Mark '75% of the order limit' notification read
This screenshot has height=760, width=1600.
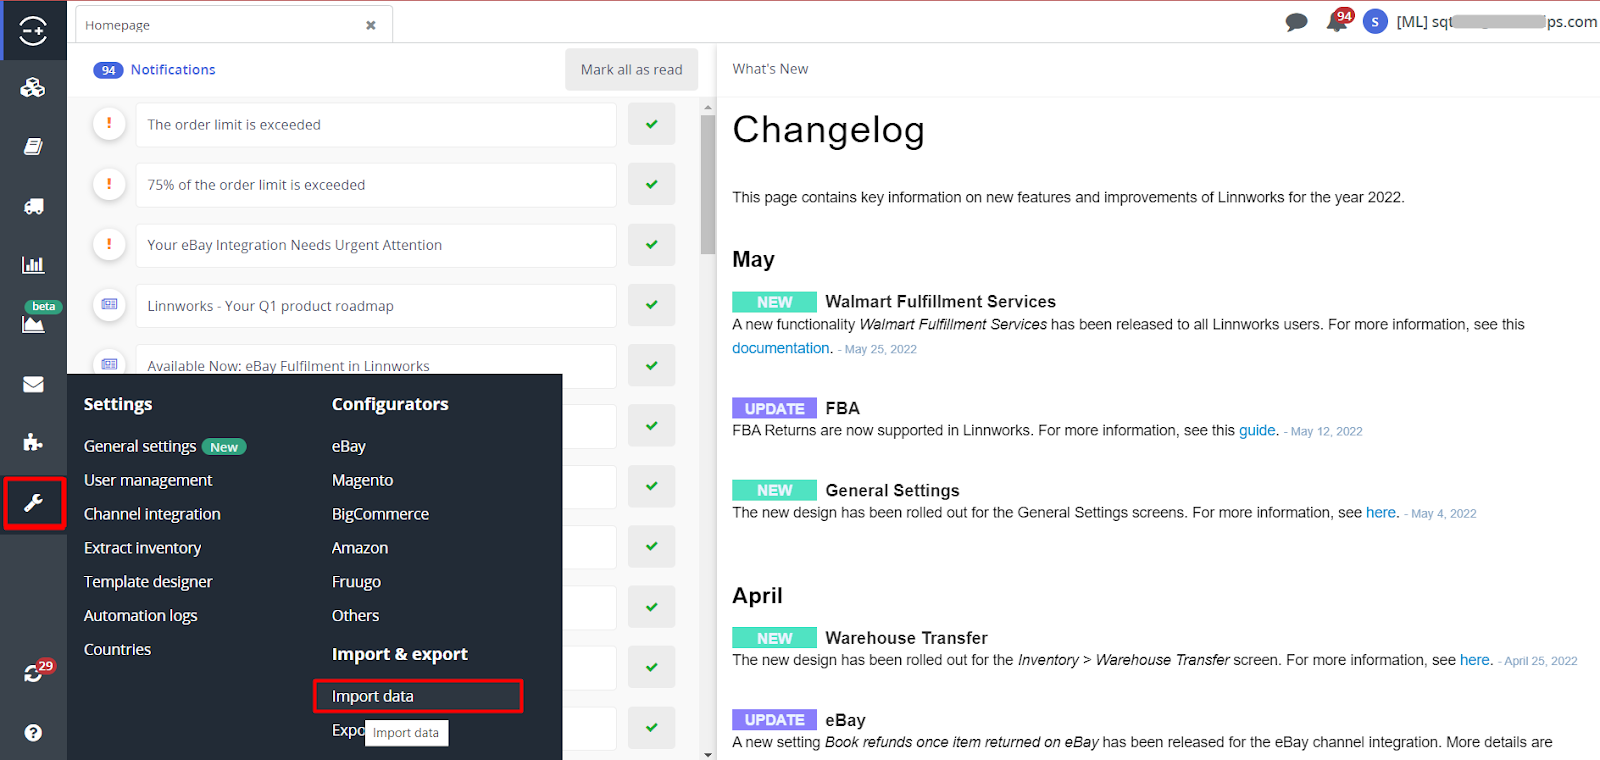pos(652,185)
